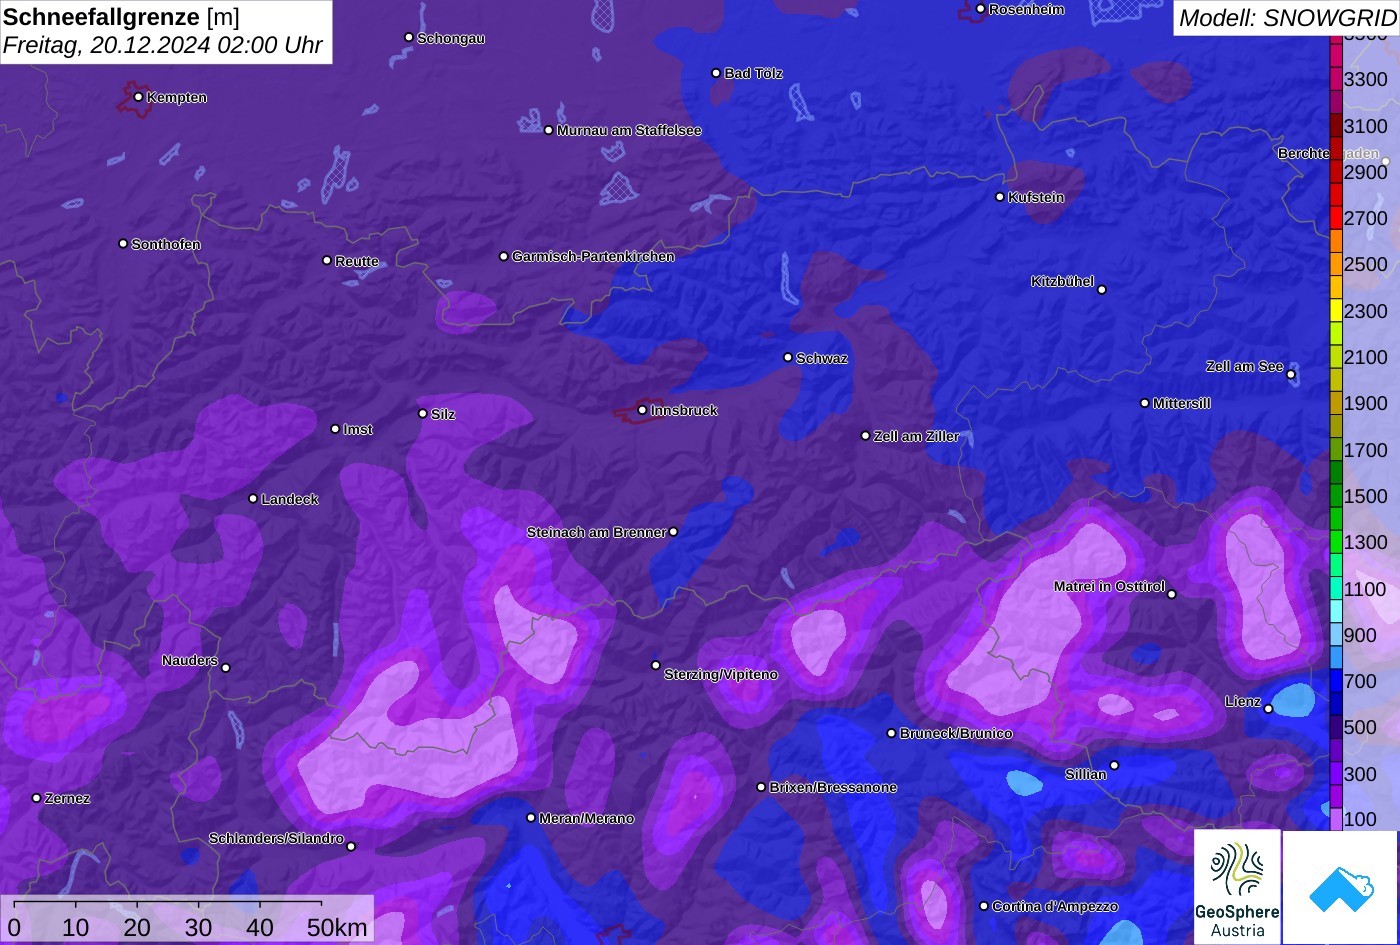Click the Mittersill town label

click(x=1182, y=403)
